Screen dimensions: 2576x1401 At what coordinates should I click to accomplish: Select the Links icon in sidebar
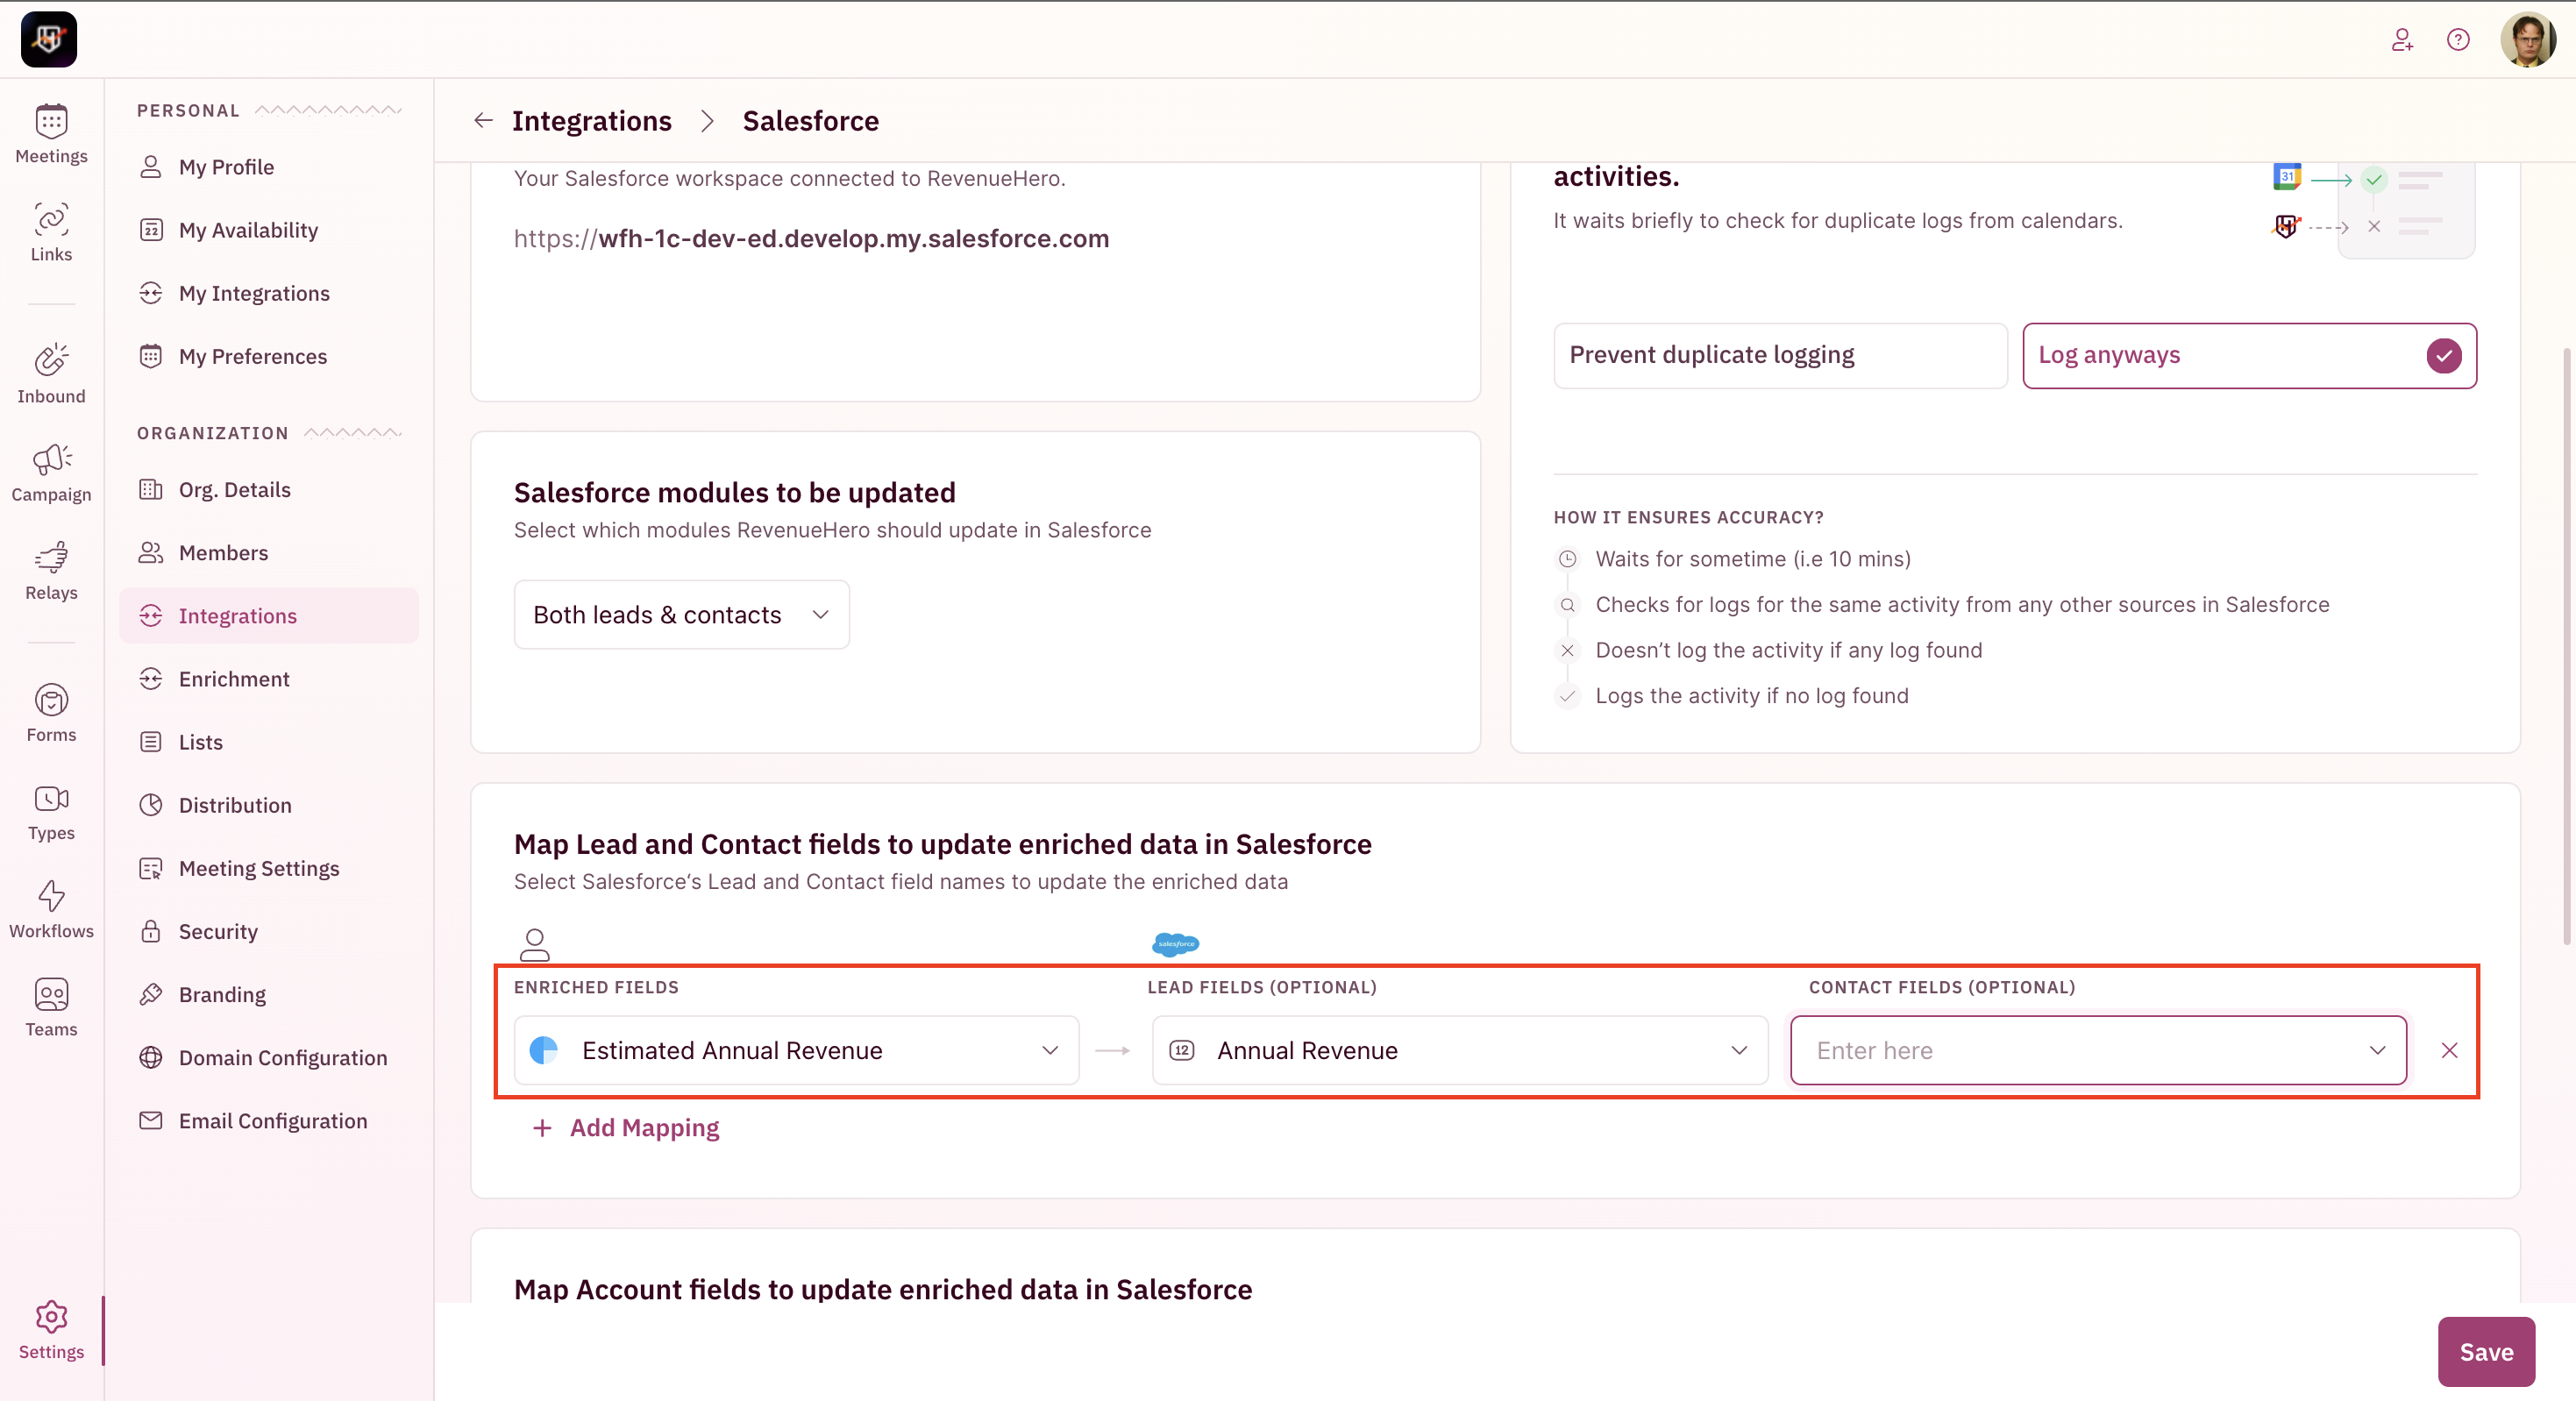click(x=51, y=232)
